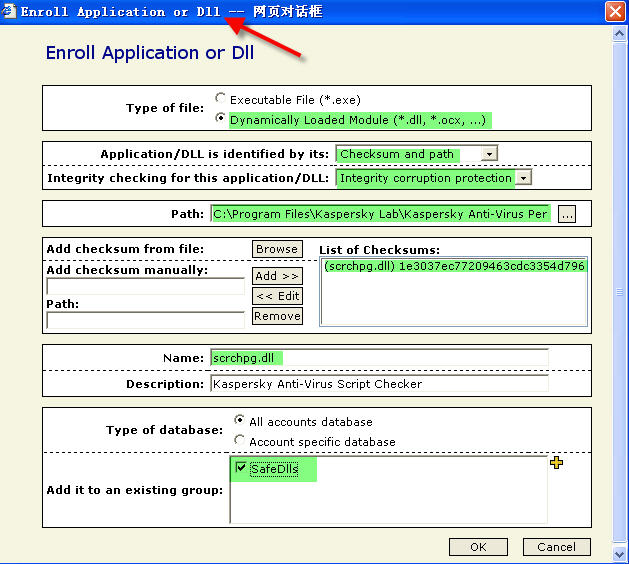629x564 pixels.
Task: Click the vertical scrollbar thumb
Action: pyautogui.click(x=619, y=292)
